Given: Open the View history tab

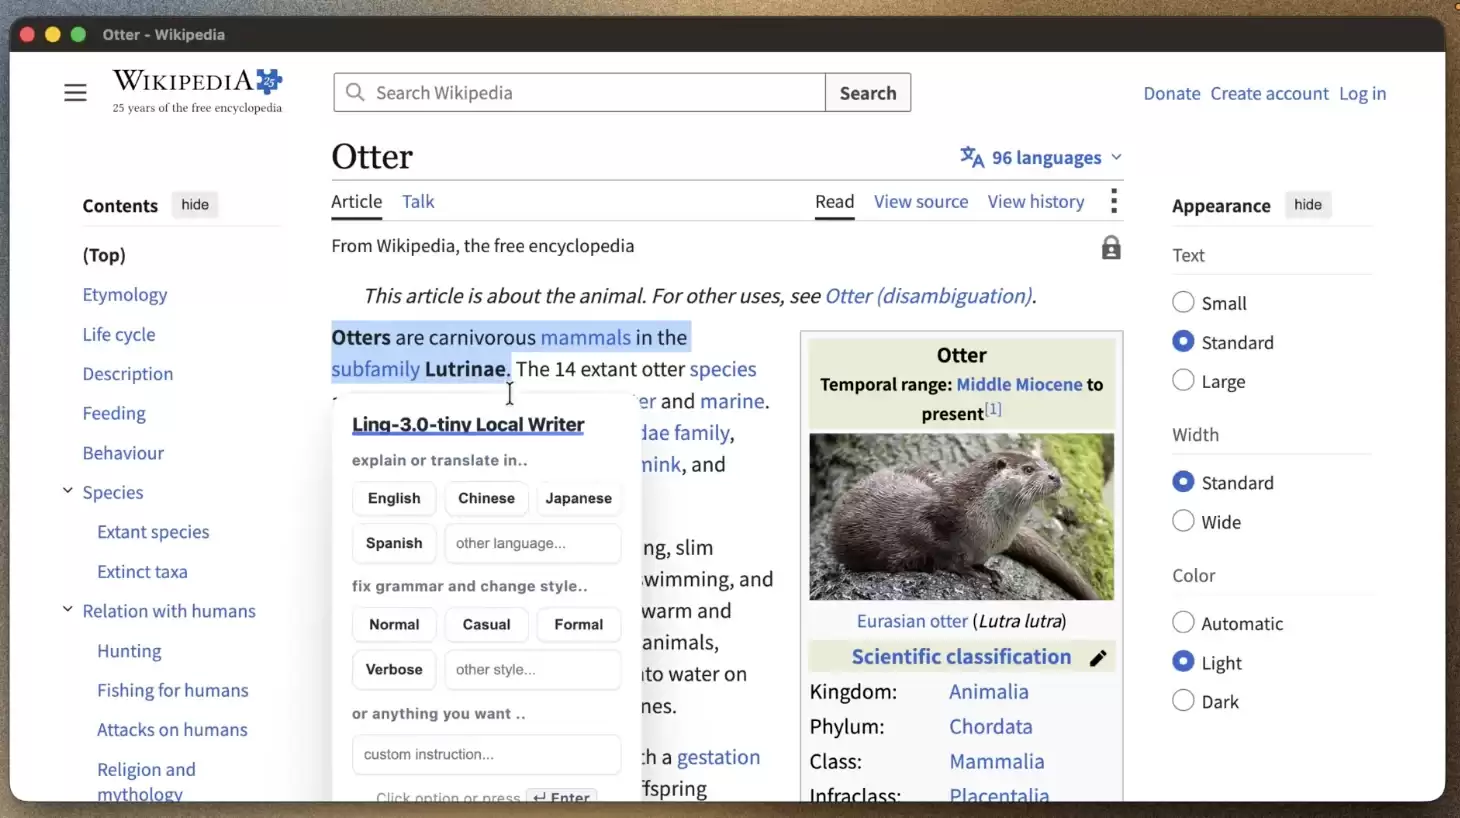Looking at the screenshot, I should [x=1036, y=201].
